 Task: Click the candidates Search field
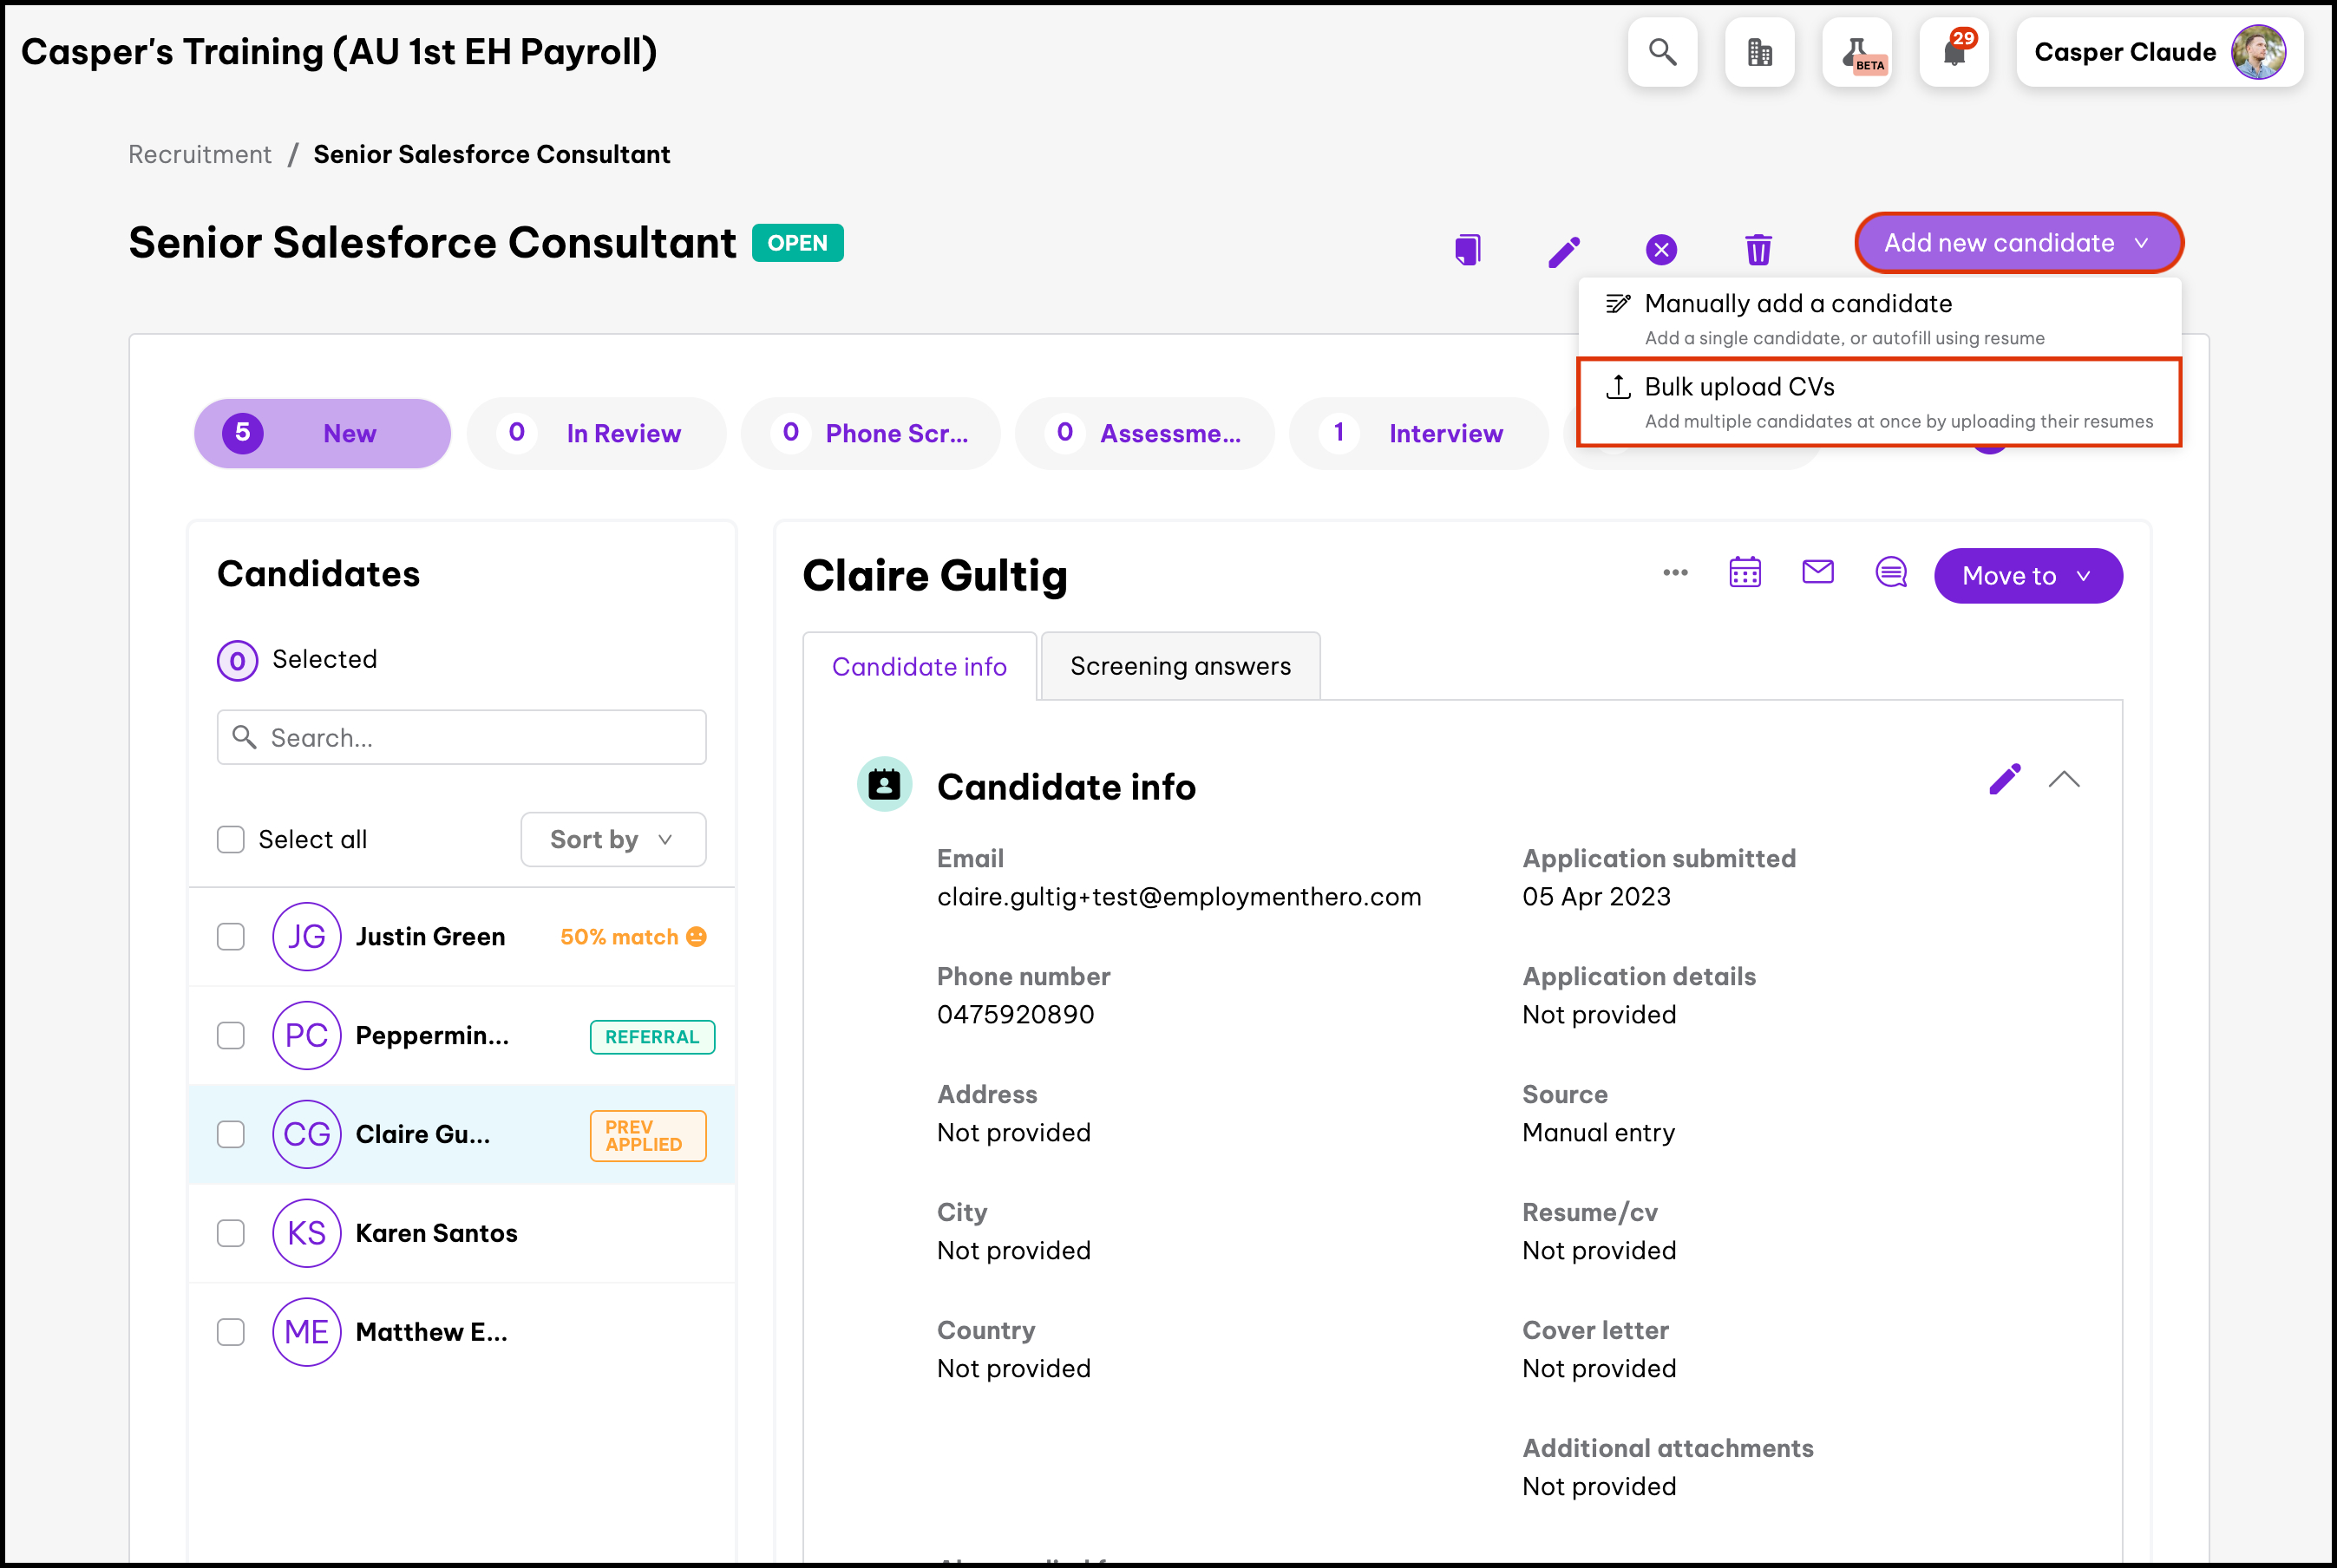coord(462,738)
